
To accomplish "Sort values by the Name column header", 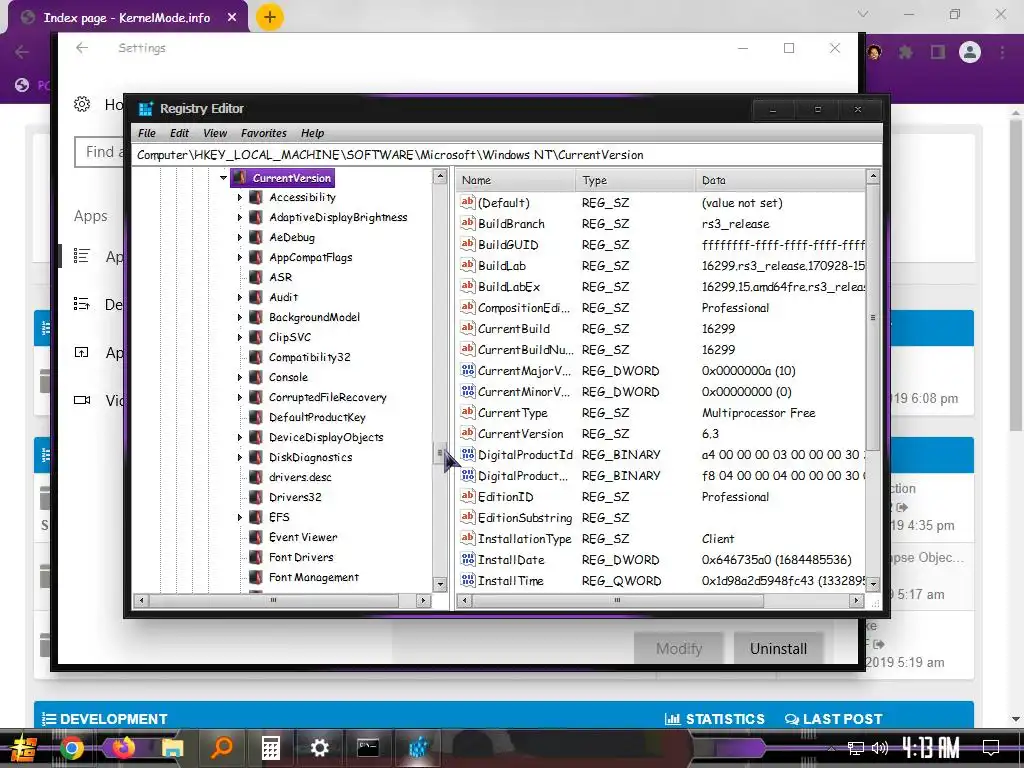I will [515, 180].
